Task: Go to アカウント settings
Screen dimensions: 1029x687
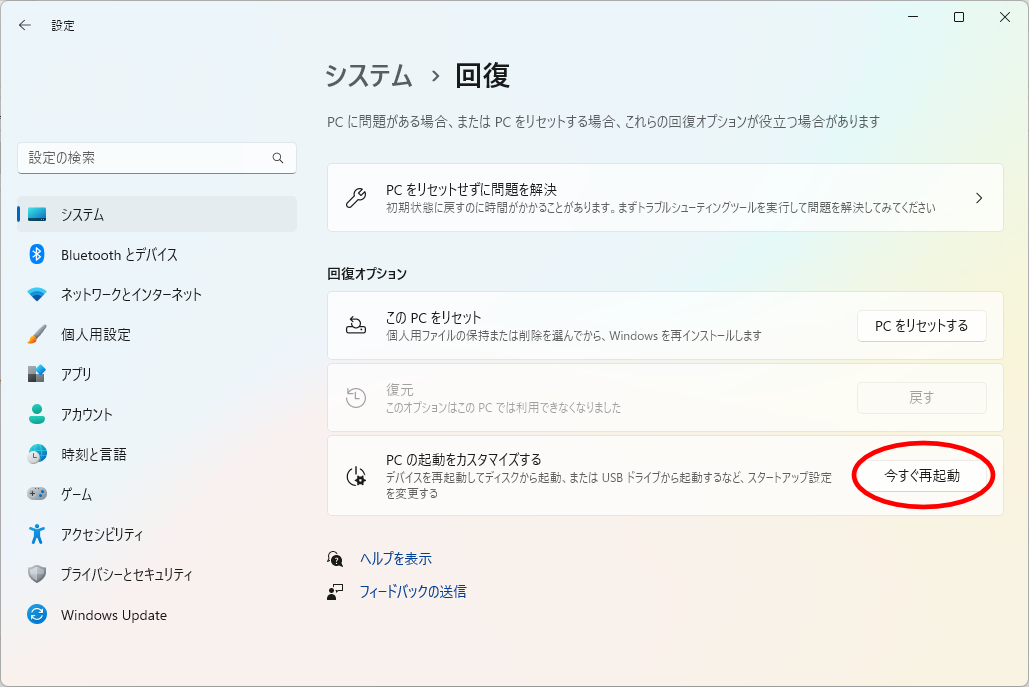Action: click(86, 415)
